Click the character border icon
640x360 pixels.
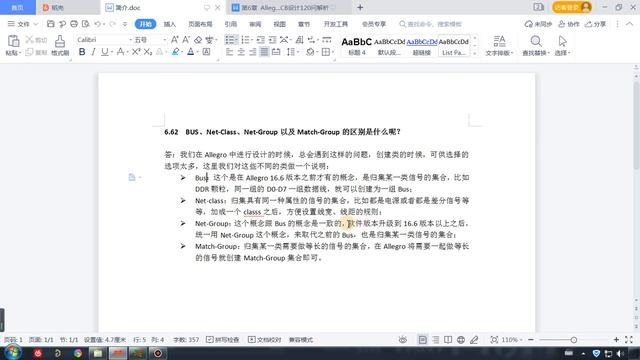[207, 52]
